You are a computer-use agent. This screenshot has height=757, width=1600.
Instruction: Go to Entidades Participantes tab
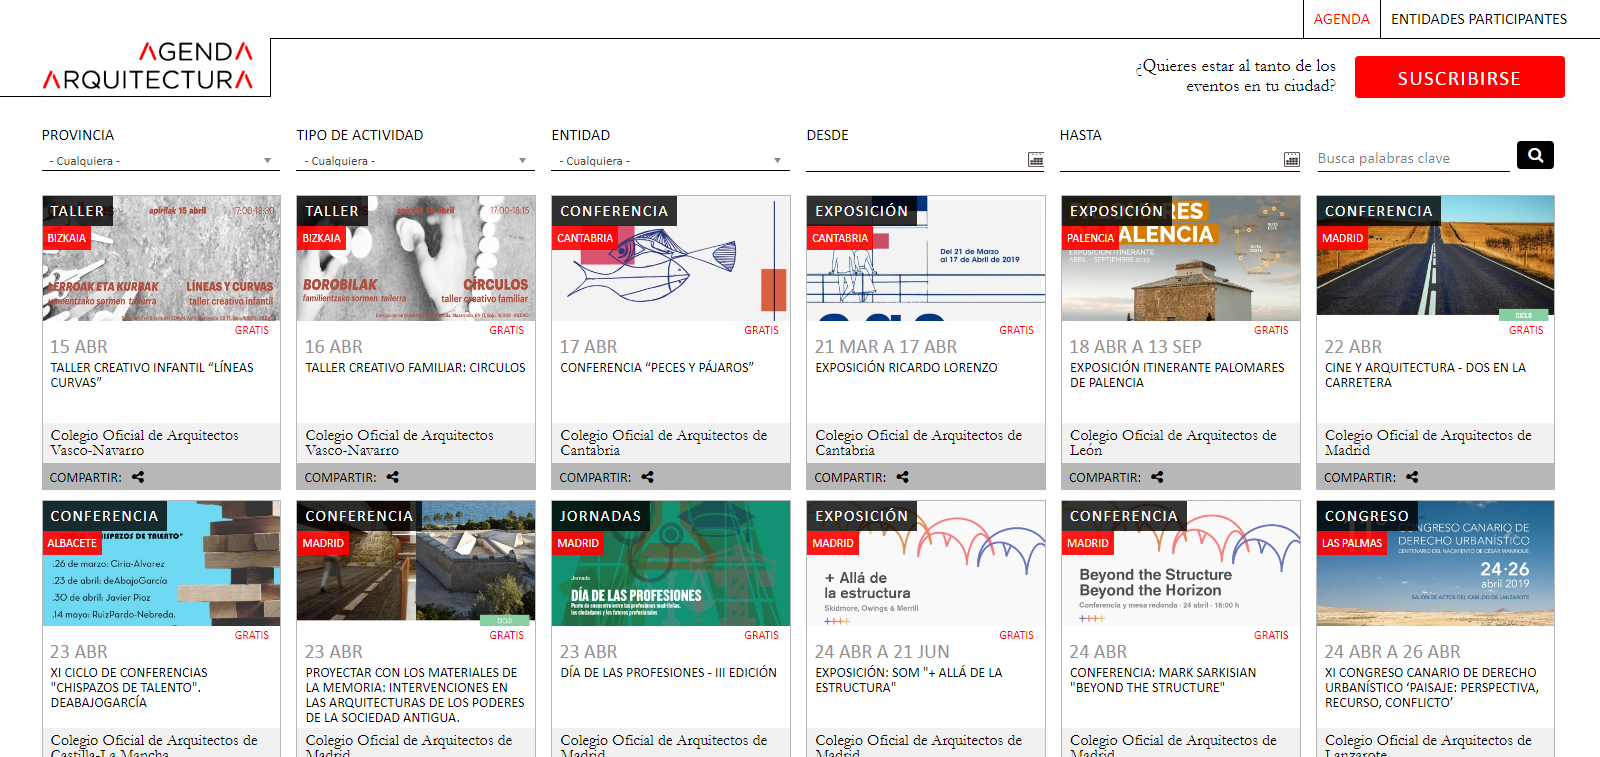1479,19
